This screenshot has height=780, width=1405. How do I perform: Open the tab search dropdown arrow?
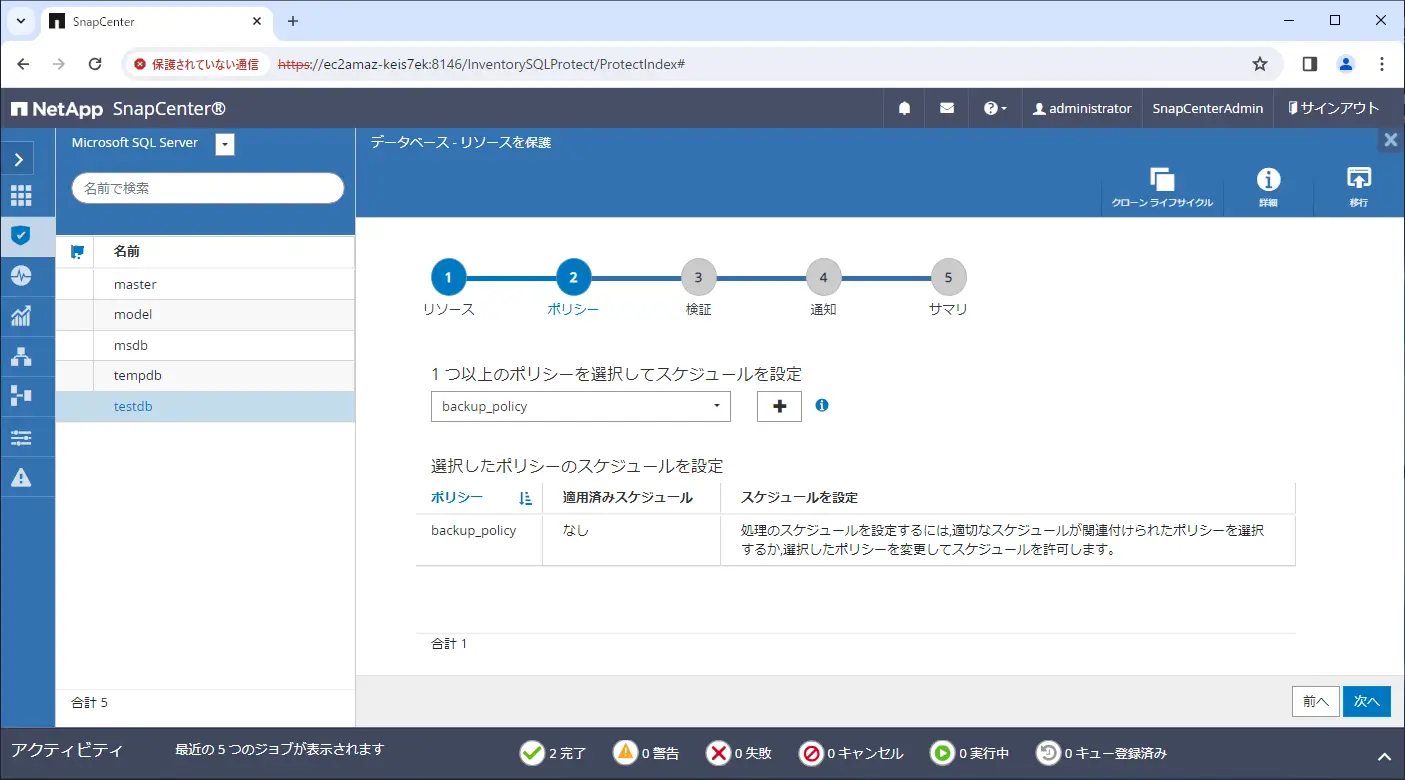point(20,21)
